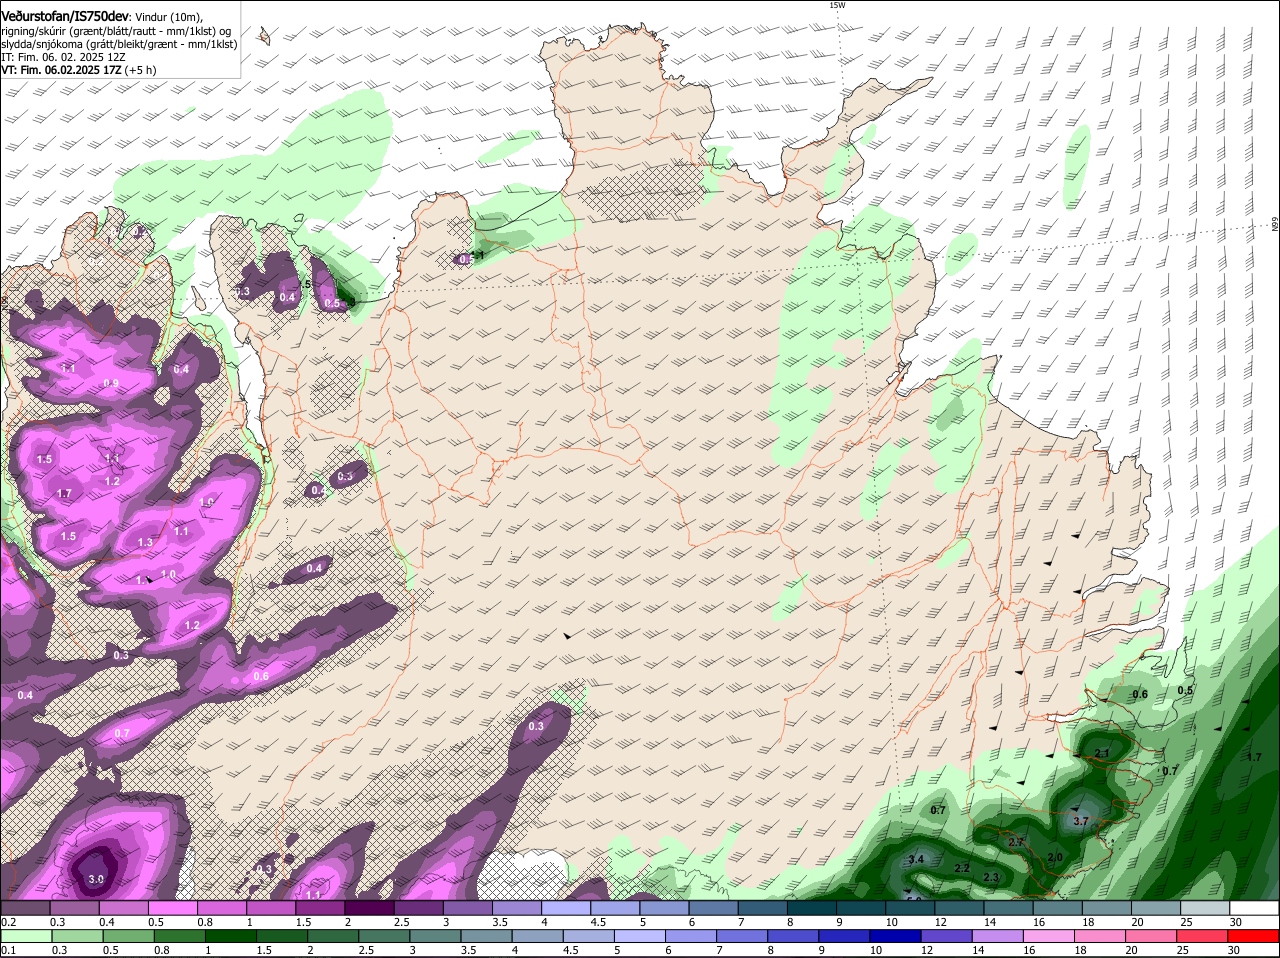Click the 15W meridian label at the top

[x=837, y=5]
